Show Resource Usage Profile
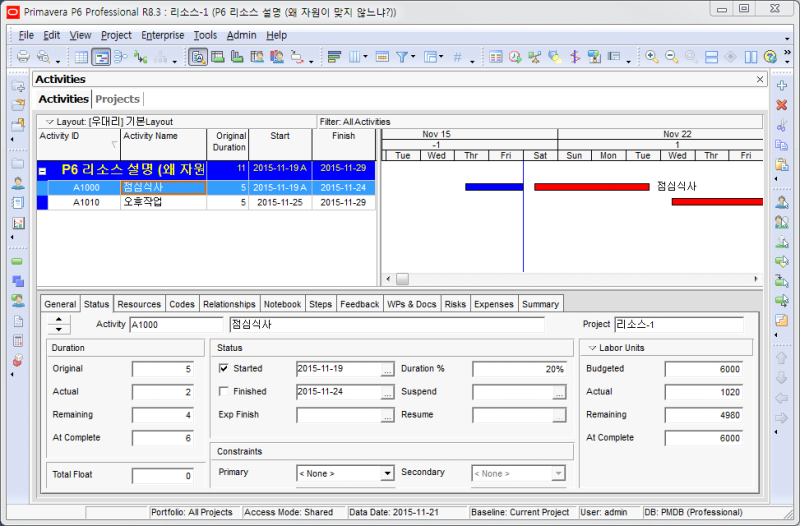This screenshot has height=526, width=800. coord(277,57)
